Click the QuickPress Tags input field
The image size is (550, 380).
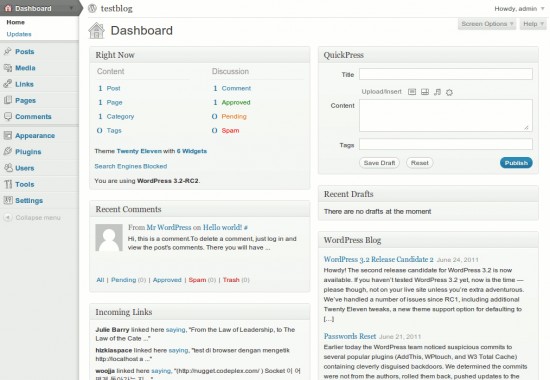[445, 144]
